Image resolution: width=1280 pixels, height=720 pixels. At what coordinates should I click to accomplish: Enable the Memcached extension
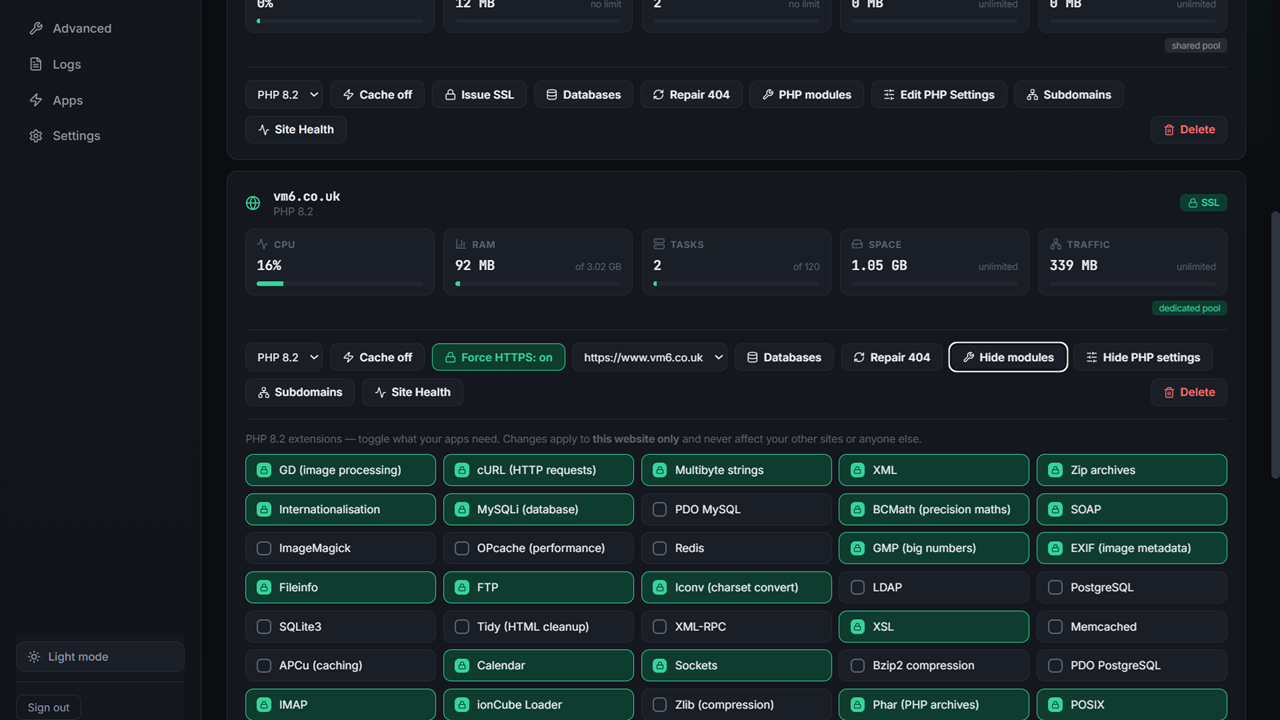click(x=1132, y=626)
